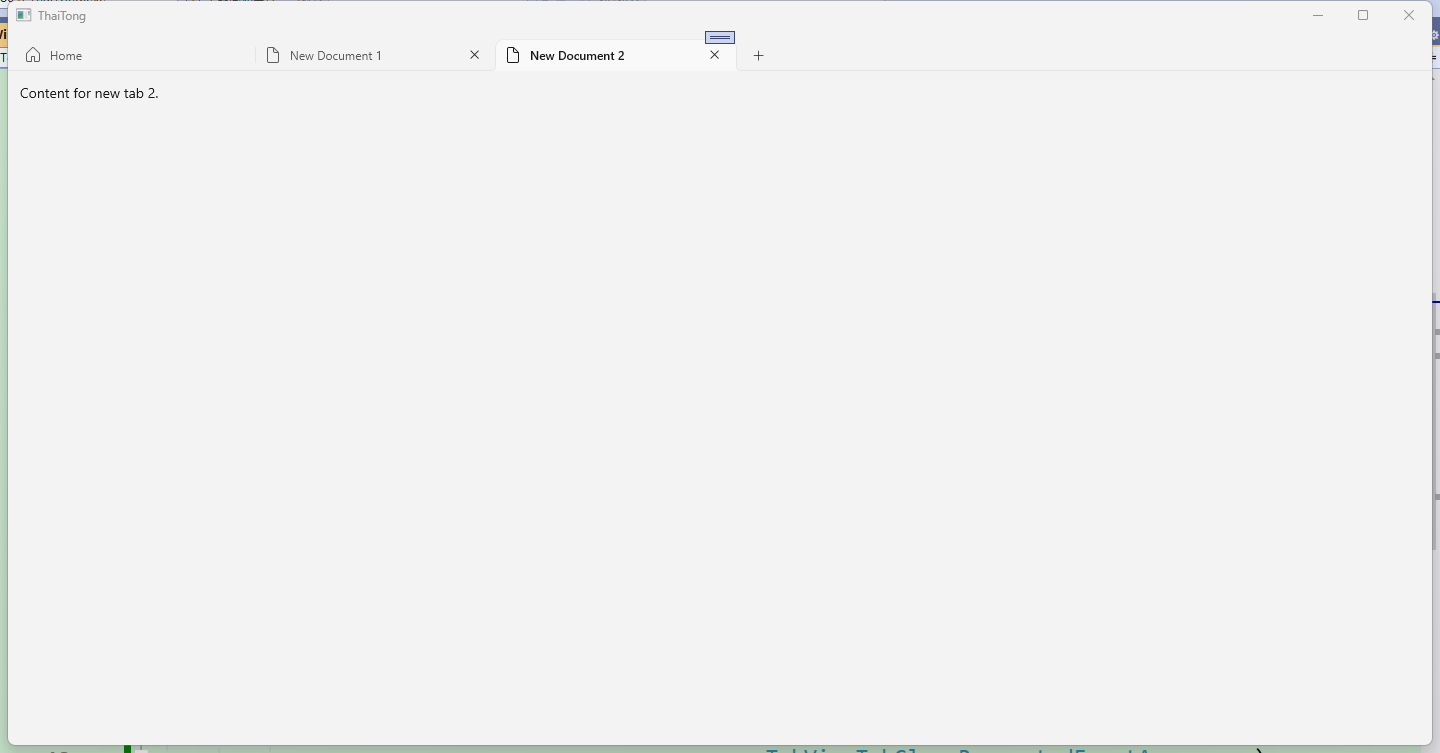Click the ThaiTong window title text

tap(62, 16)
